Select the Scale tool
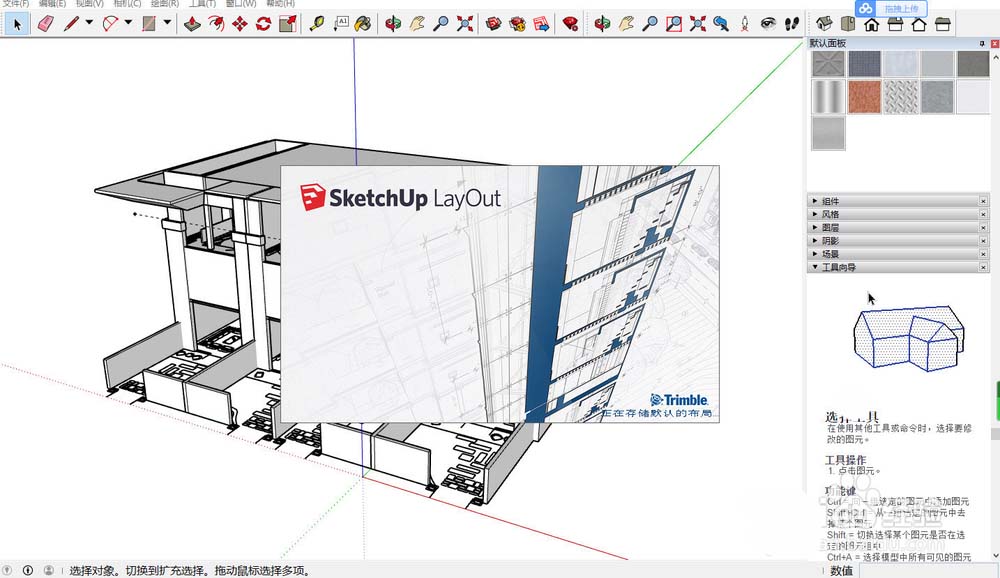Image resolution: width=1000 pixels, height=578 pixels. pos(288,24)
